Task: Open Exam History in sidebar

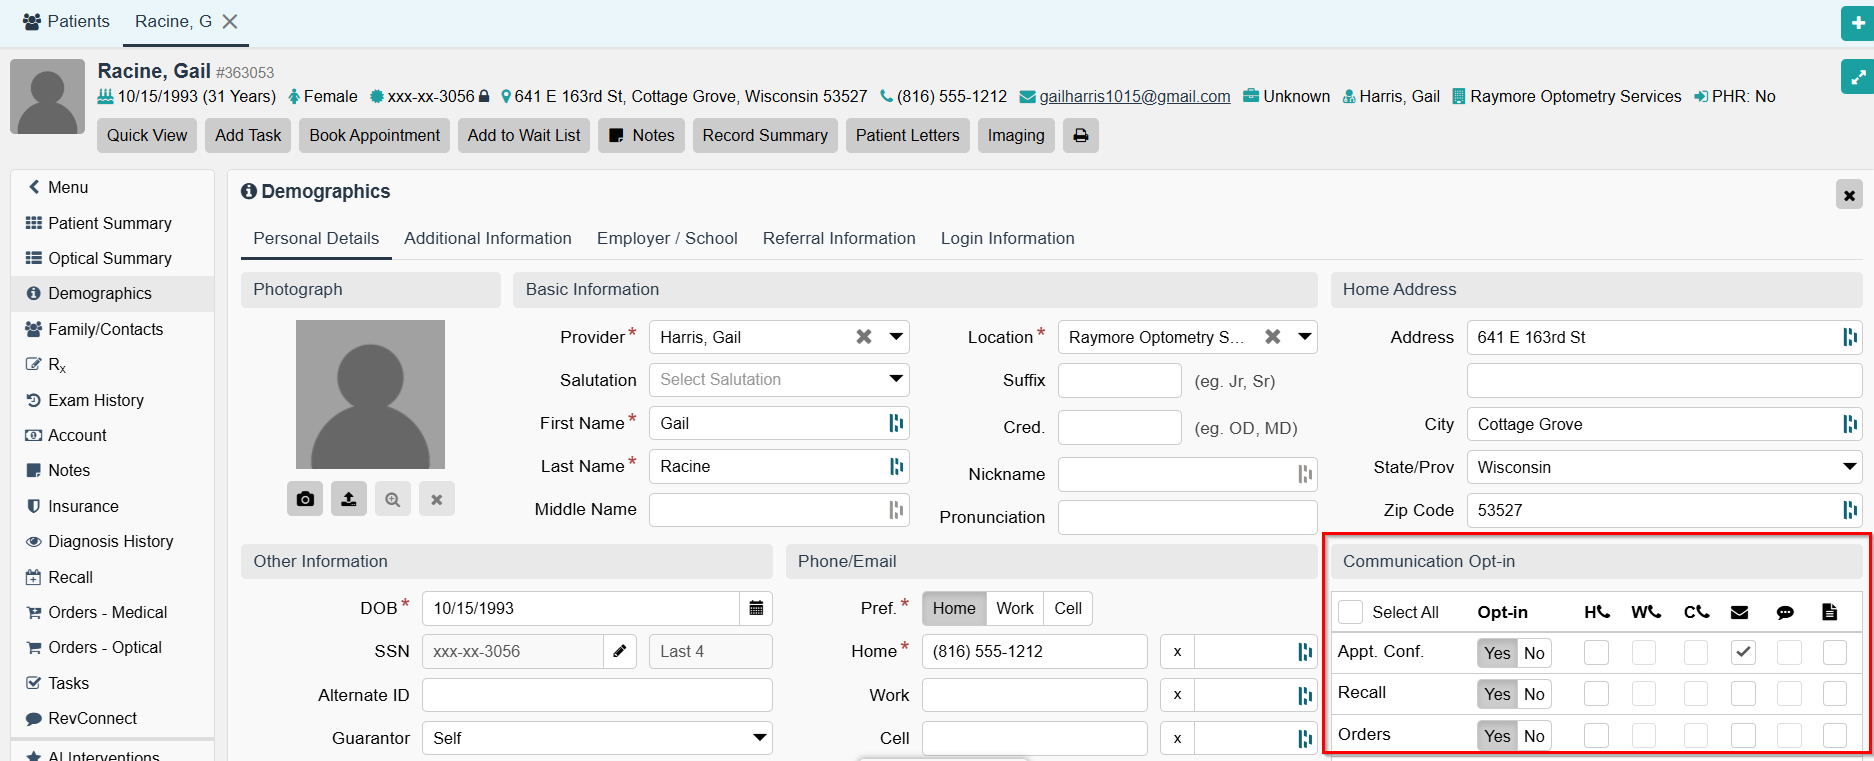Action: click(x=96, y=400)
